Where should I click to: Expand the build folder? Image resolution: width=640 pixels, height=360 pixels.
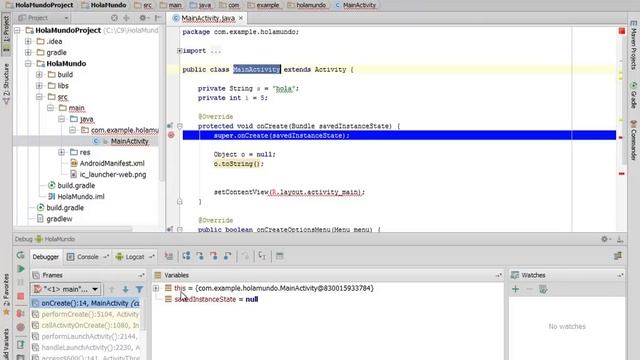[39, 74]
